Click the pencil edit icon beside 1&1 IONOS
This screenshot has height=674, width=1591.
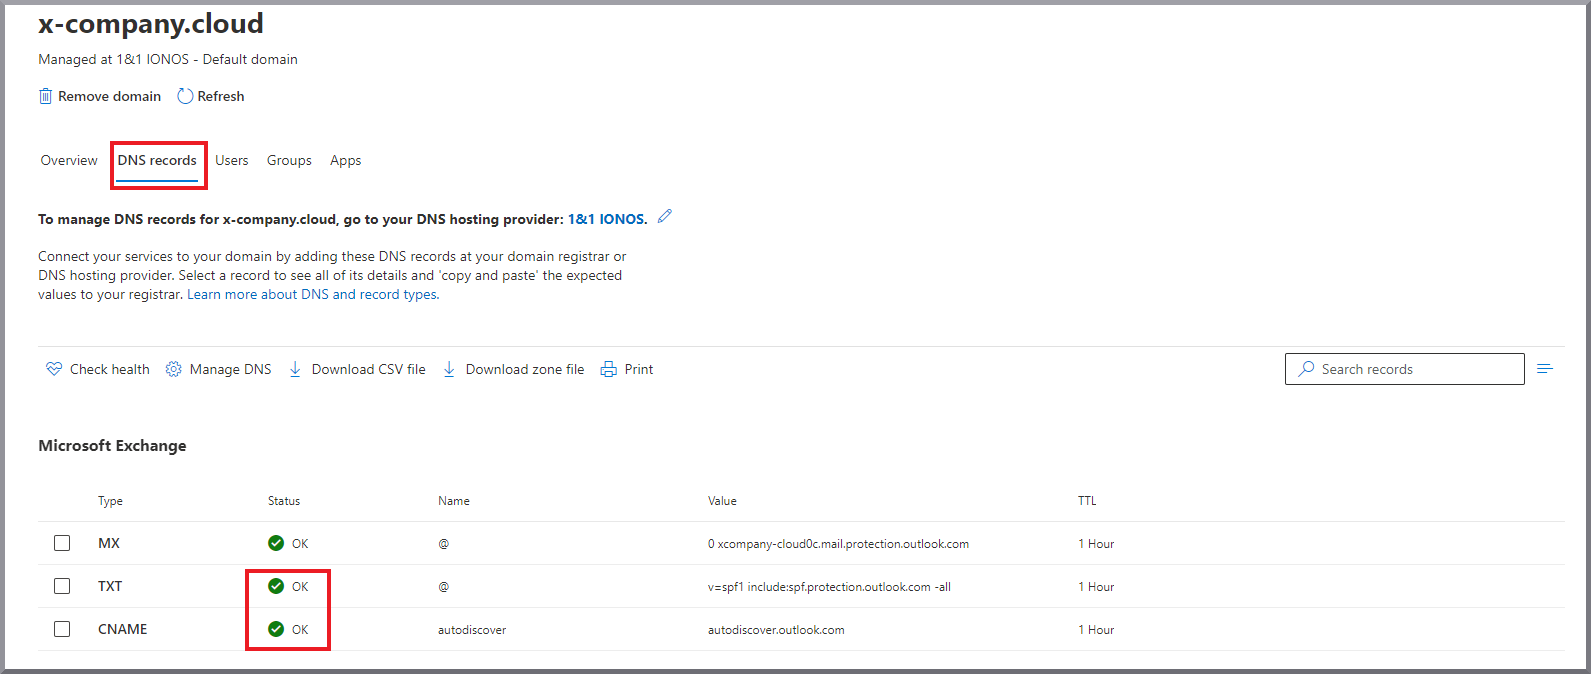pos(665,216)
